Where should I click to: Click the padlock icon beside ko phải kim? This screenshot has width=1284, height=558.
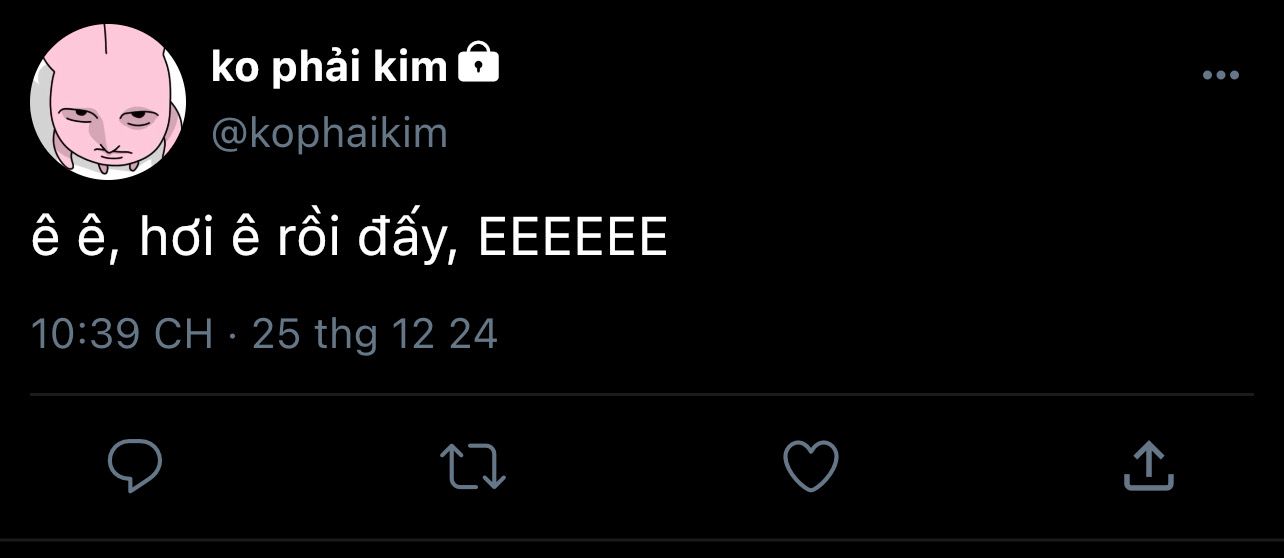coord(478,64)
